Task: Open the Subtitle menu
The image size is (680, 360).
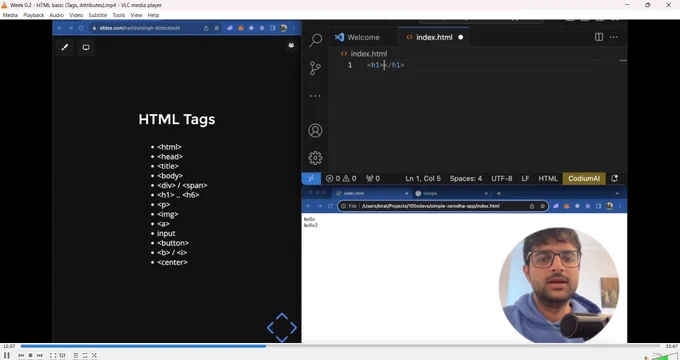Action: click(x=98, y=15)
